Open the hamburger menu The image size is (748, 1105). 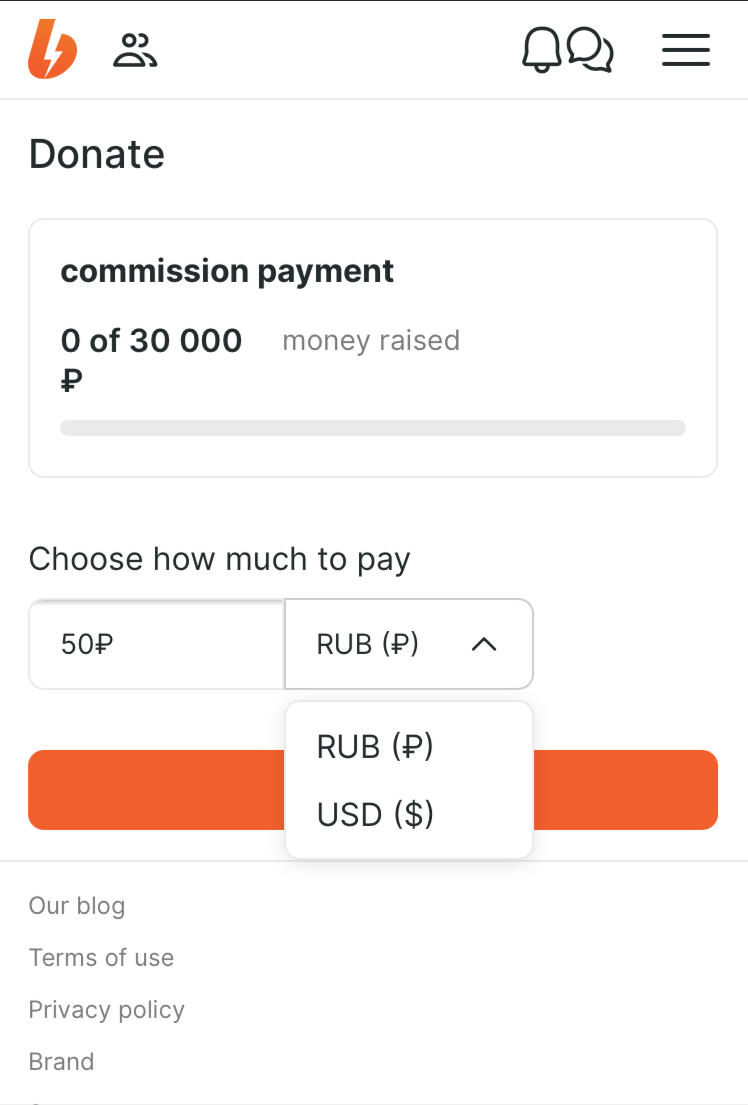pos(685,50)
